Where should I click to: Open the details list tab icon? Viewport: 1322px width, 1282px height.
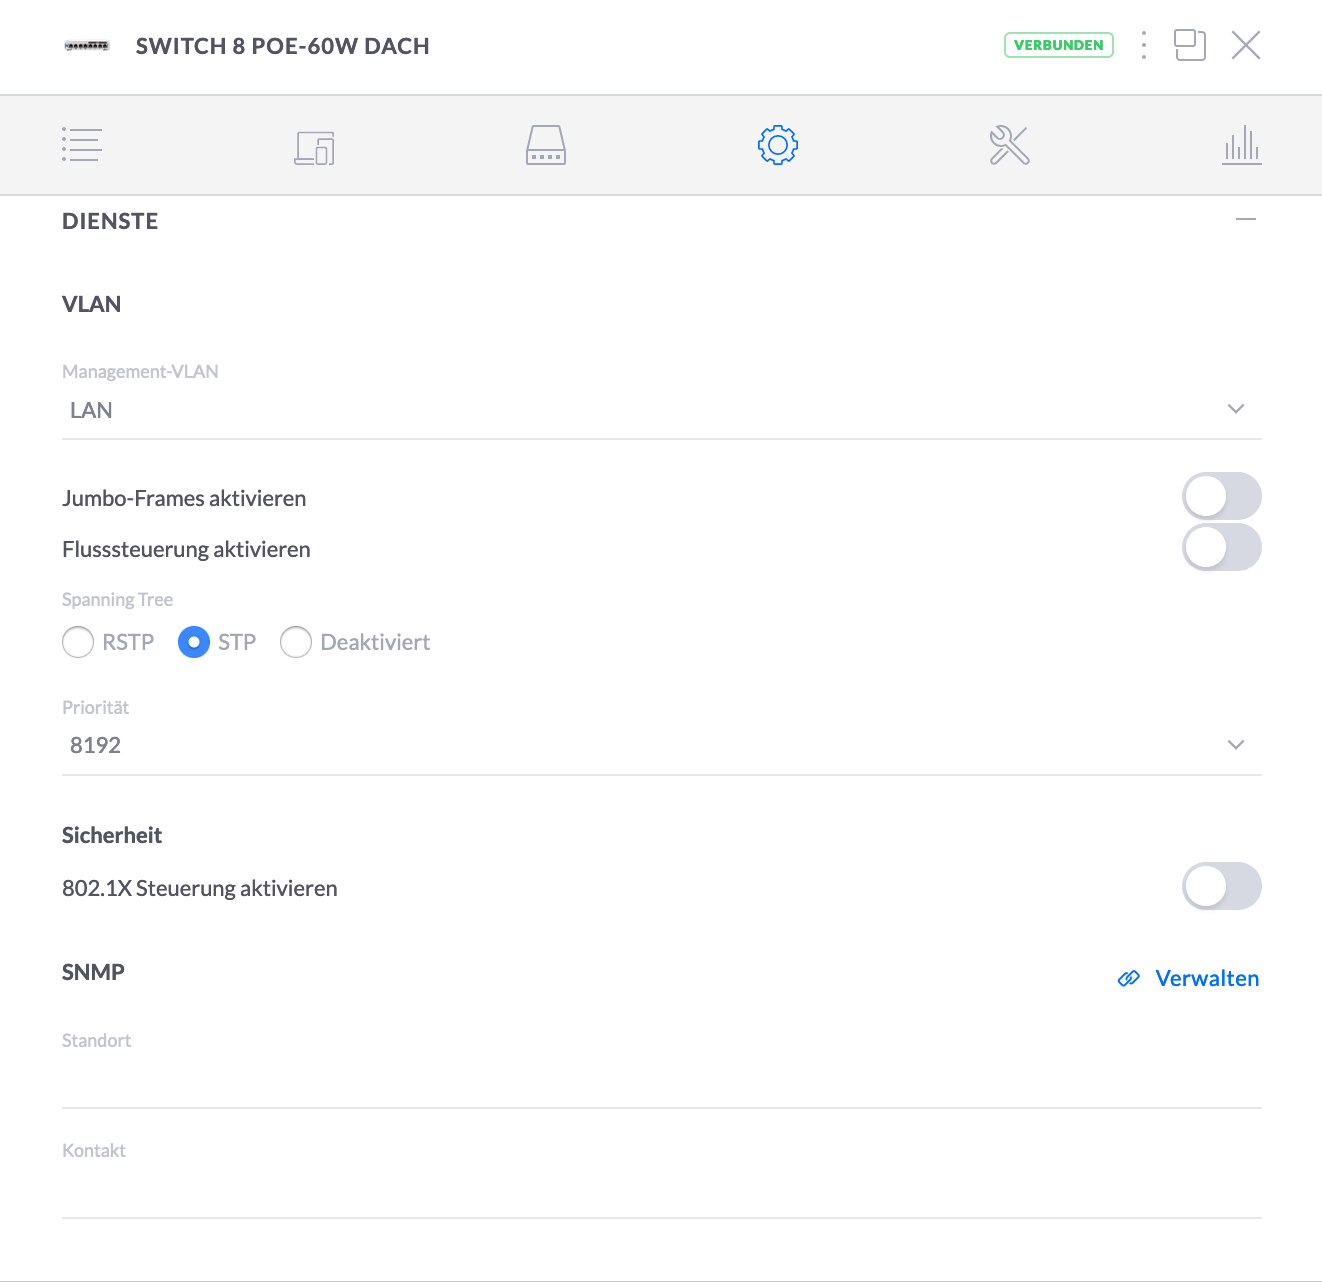pyautogui.click(x=82, y=145)
